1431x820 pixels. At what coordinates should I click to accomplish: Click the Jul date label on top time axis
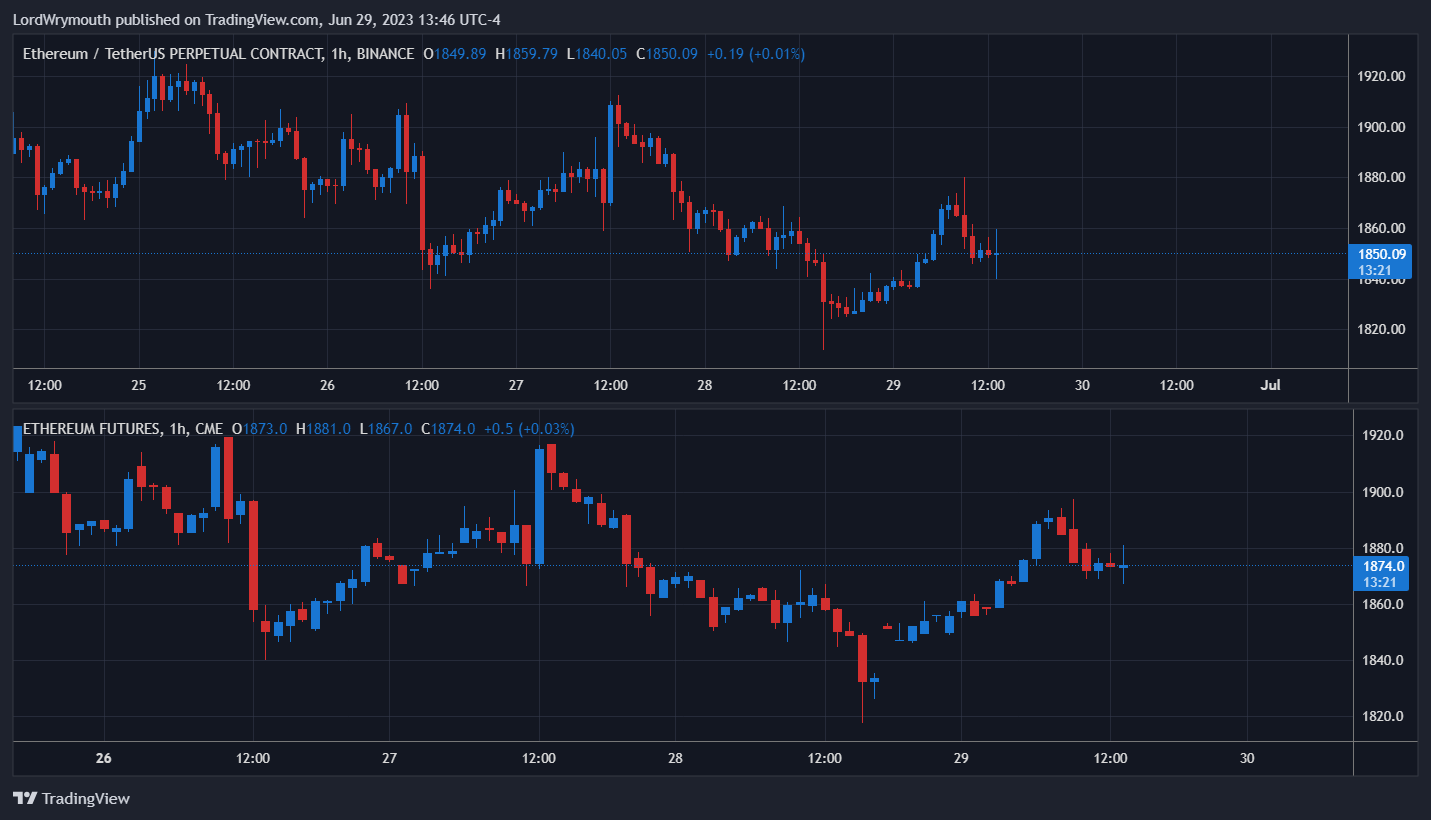[1271, 385]
